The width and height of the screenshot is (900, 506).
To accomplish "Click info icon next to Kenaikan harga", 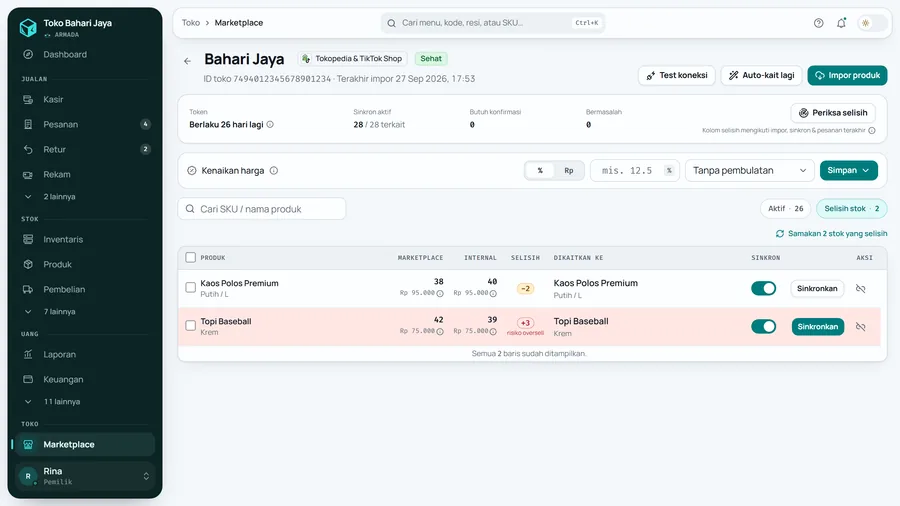I will point(274,170).
